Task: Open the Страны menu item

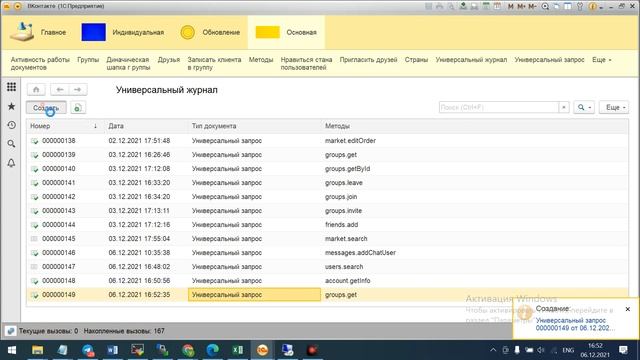Action: 416,60
